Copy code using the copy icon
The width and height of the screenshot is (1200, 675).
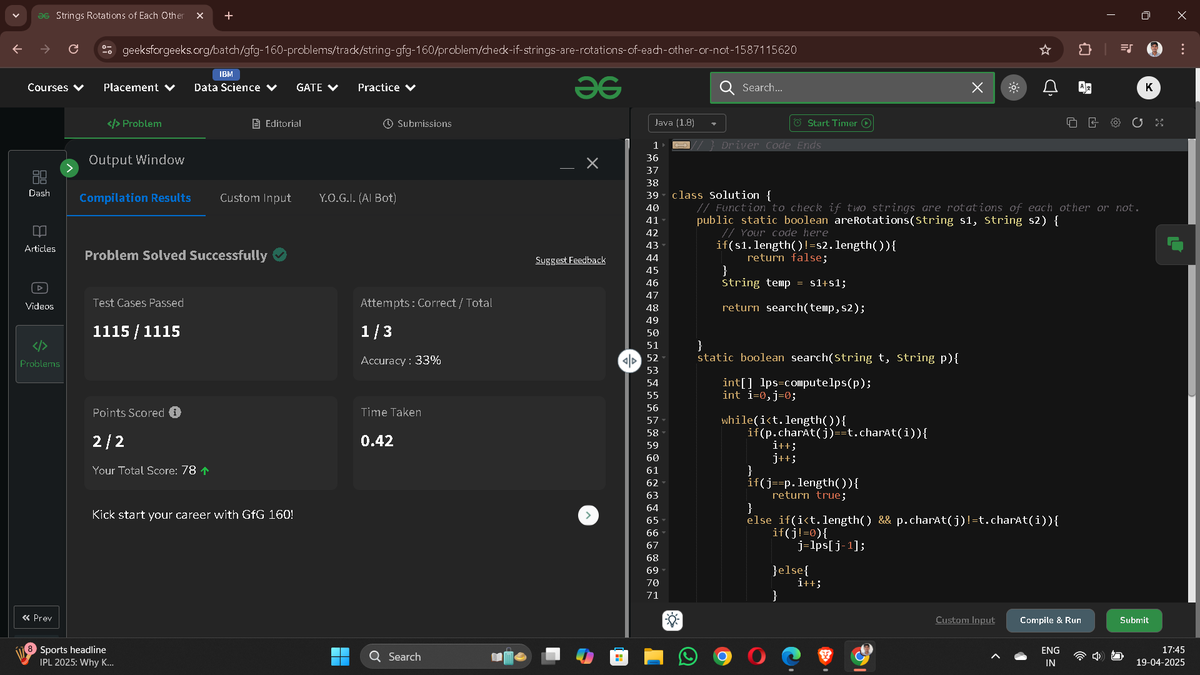1071,123
